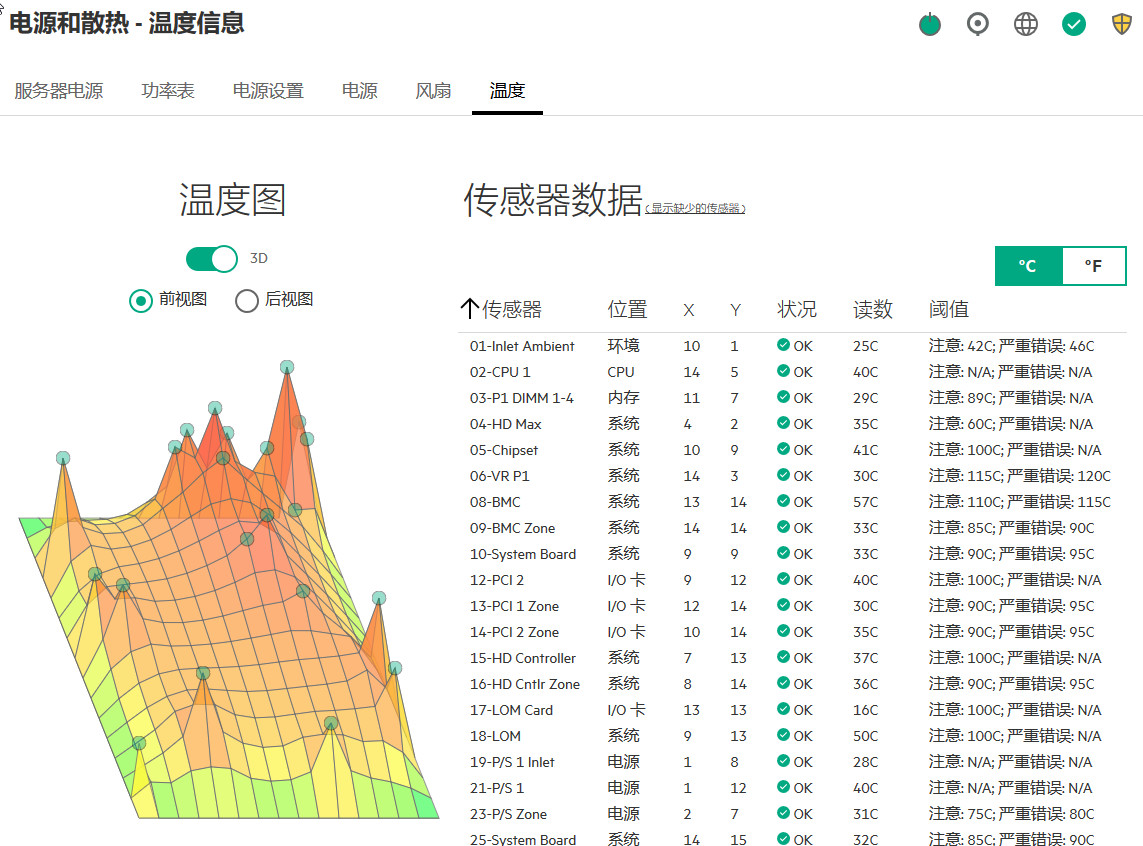Click the UID indicator target icon
Image resolution: width=1143 pixels, height=846 pixels.
point(978,24)
